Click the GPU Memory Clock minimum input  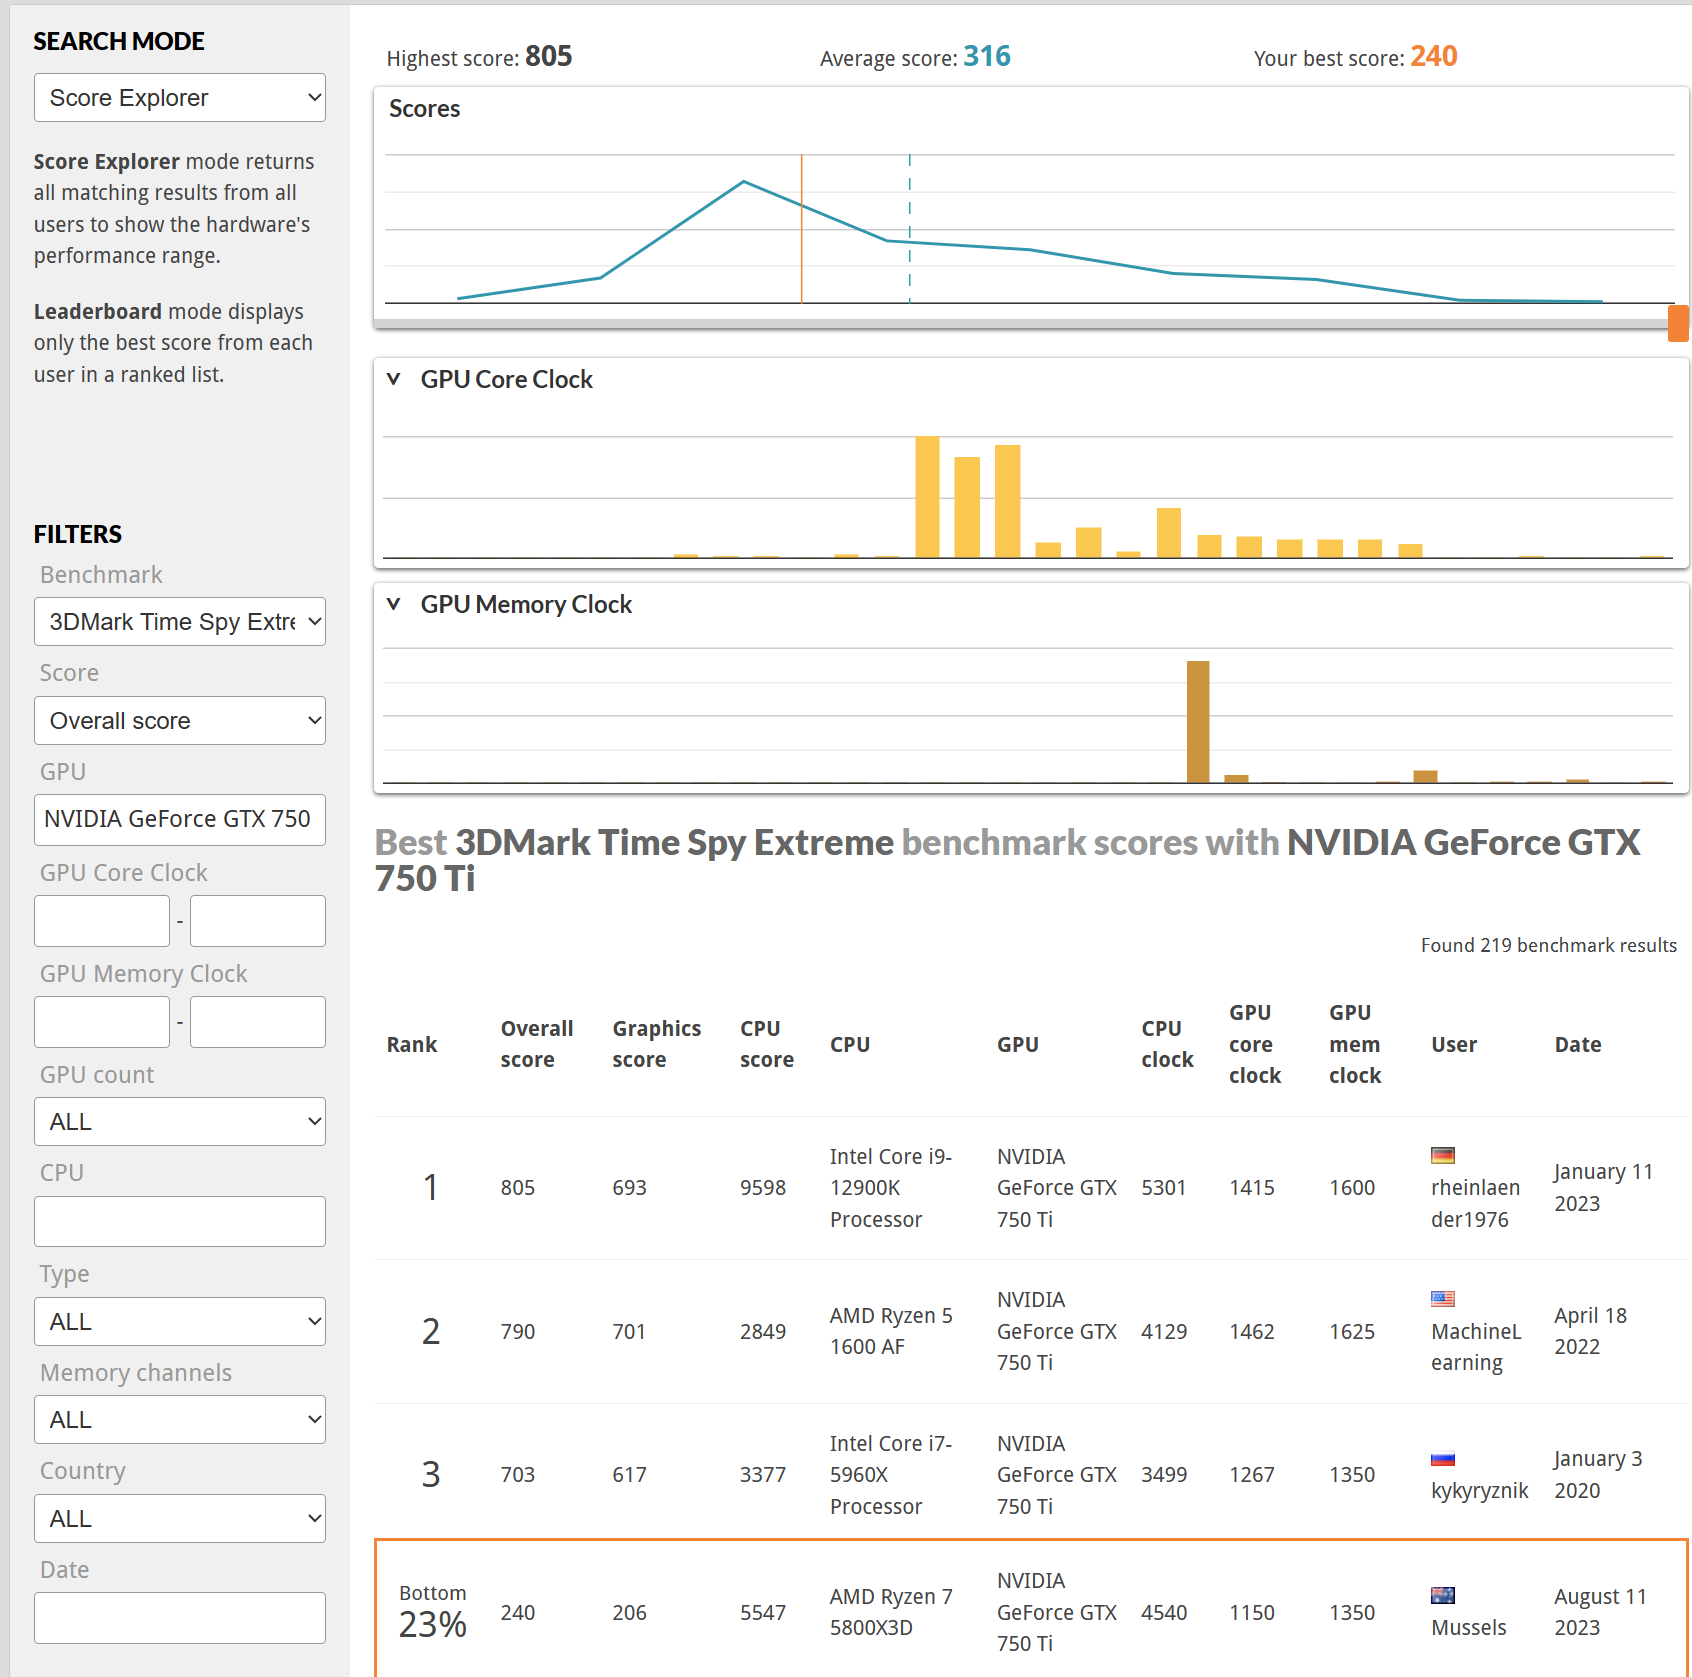pyautogui.click(x=102, y=1022)
